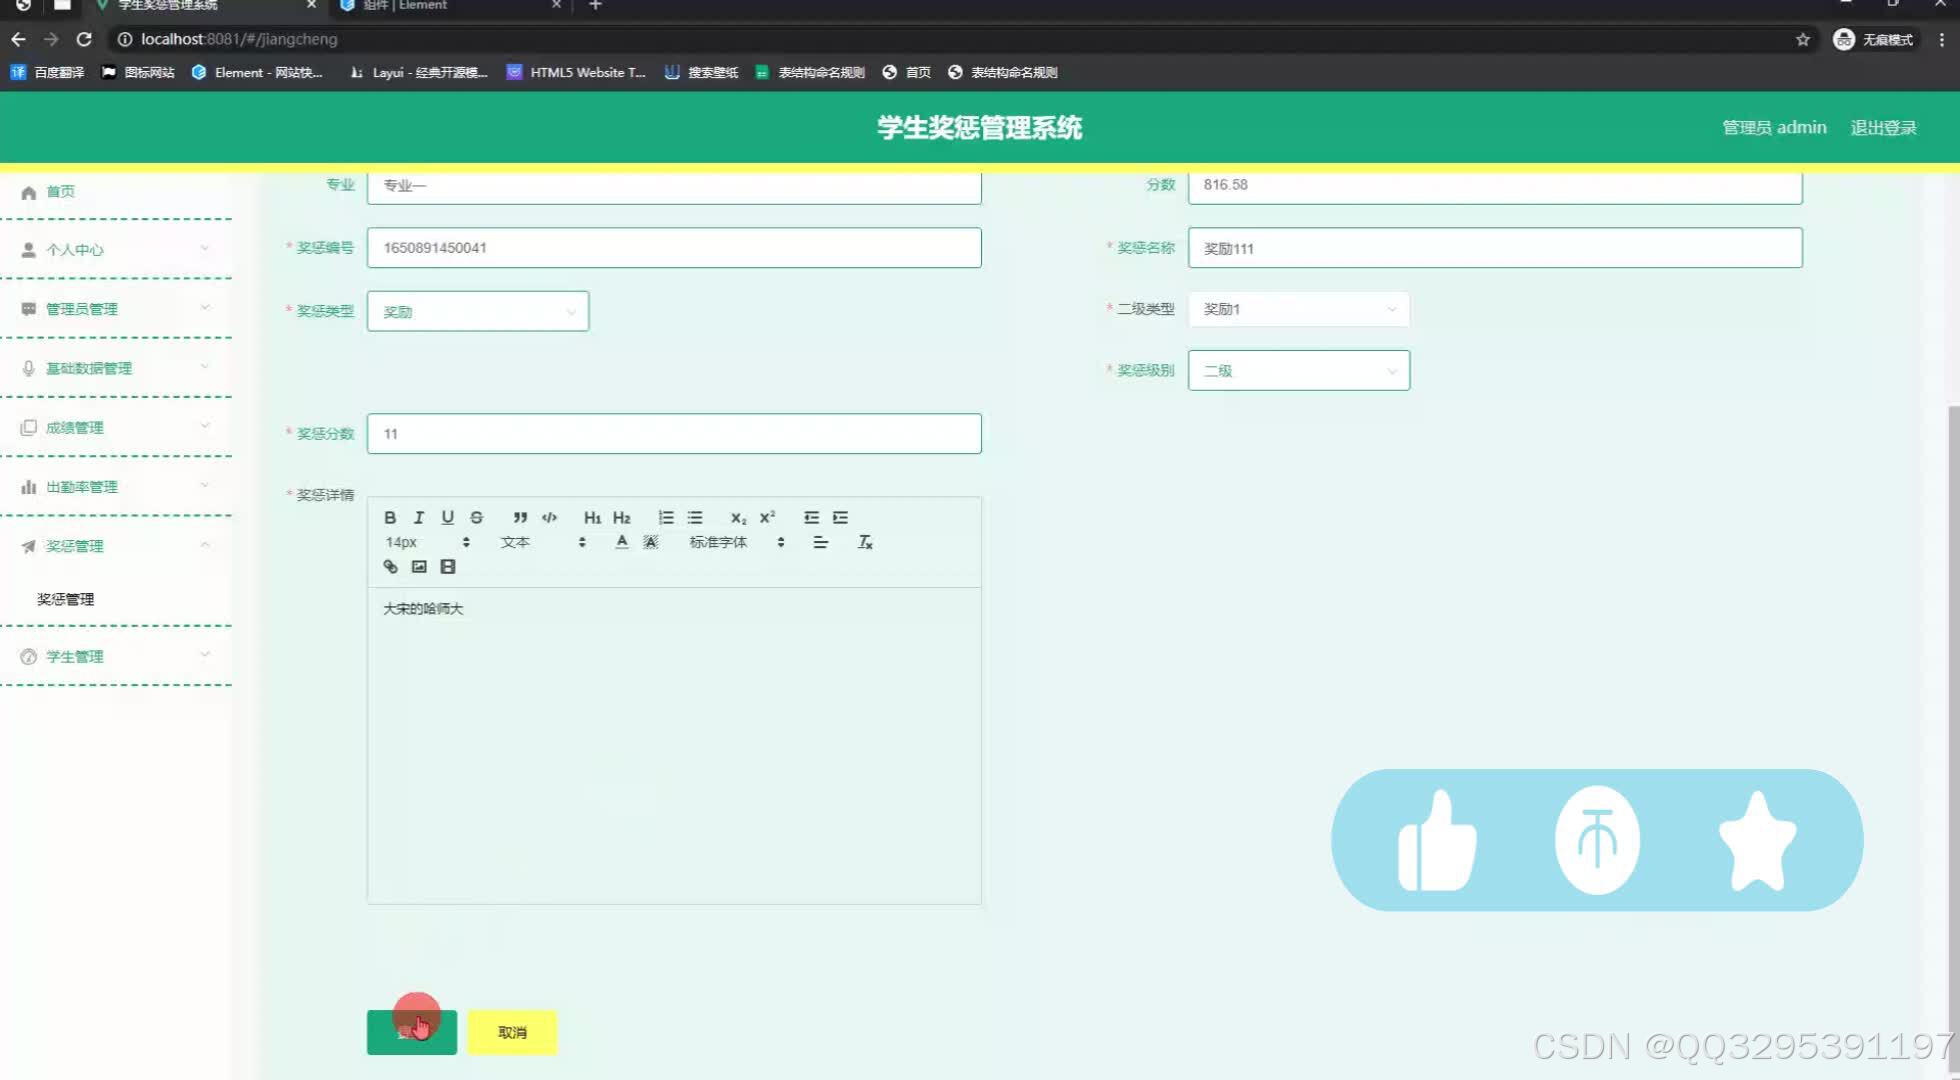The height and width of the screenshot is (1080, 1960).
Task: Click the 奖惩名称 input field
Action: [1495, 247]
